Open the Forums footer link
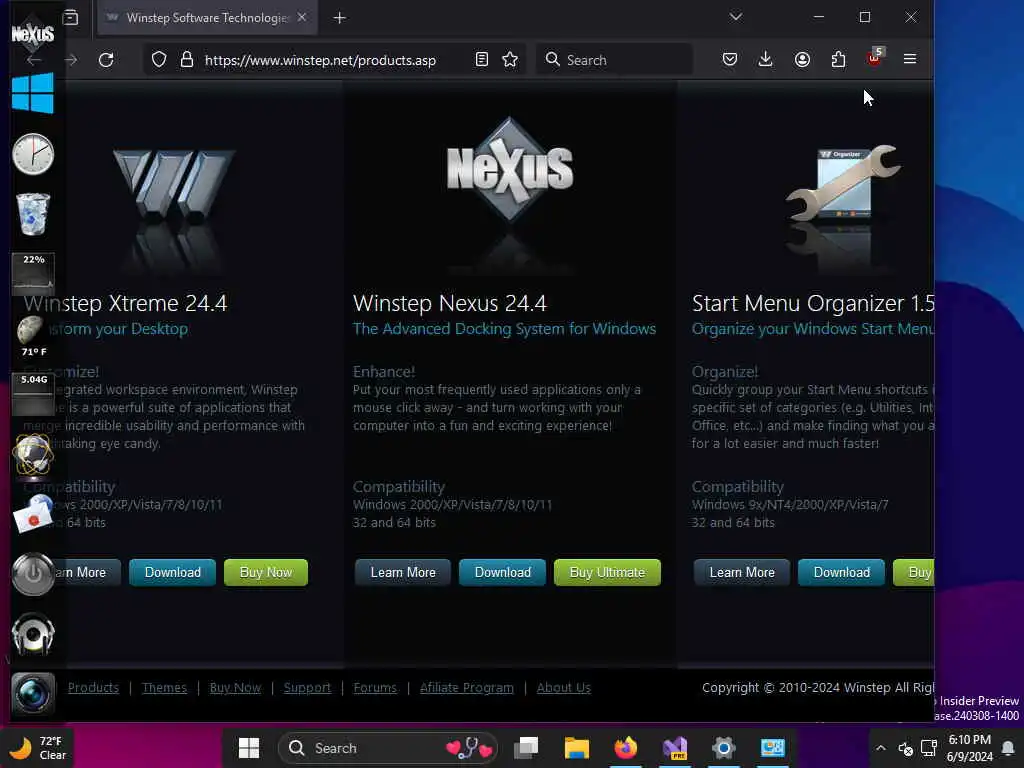This screenshot has height=768, width=1024. (375, 688)
